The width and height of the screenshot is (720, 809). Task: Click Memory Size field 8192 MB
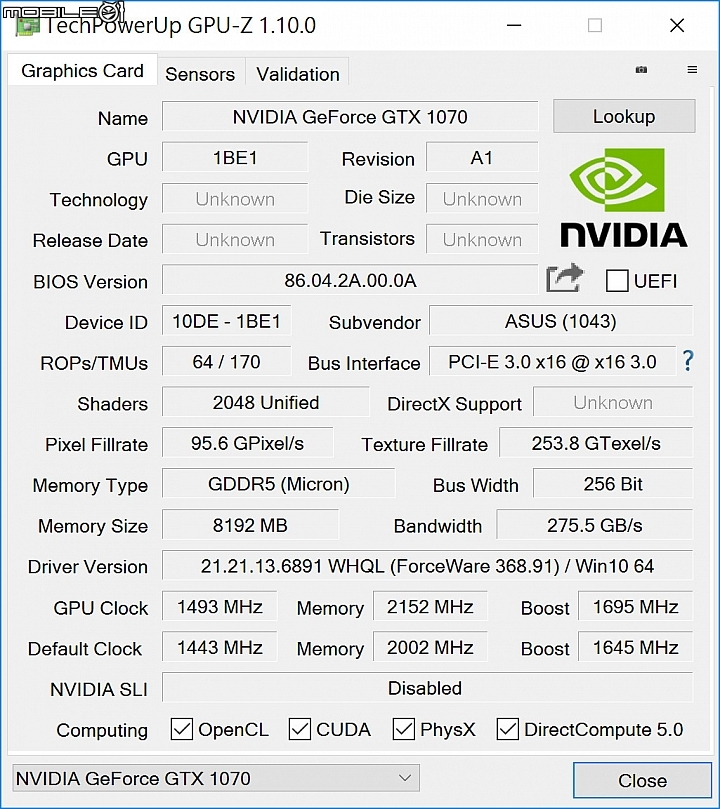pos(250,525)
